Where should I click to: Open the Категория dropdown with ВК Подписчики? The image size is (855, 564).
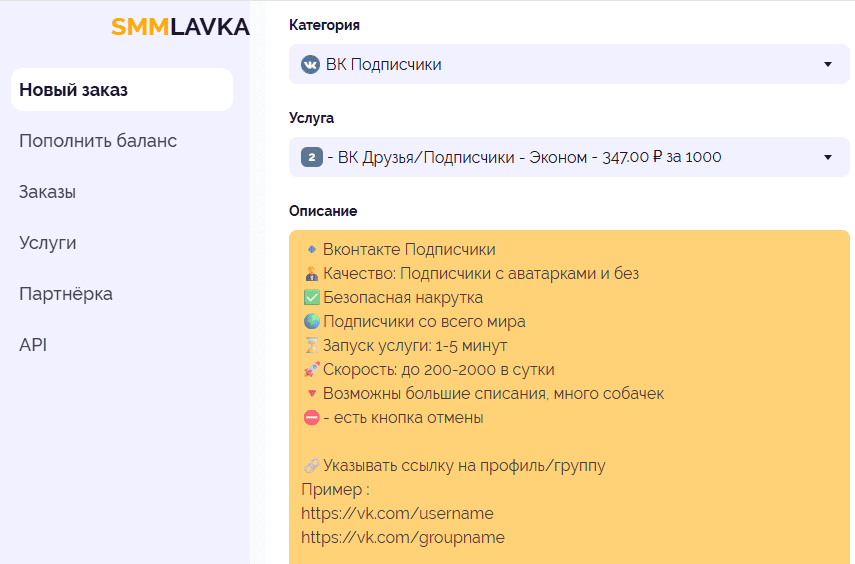[x=569, y=64]
